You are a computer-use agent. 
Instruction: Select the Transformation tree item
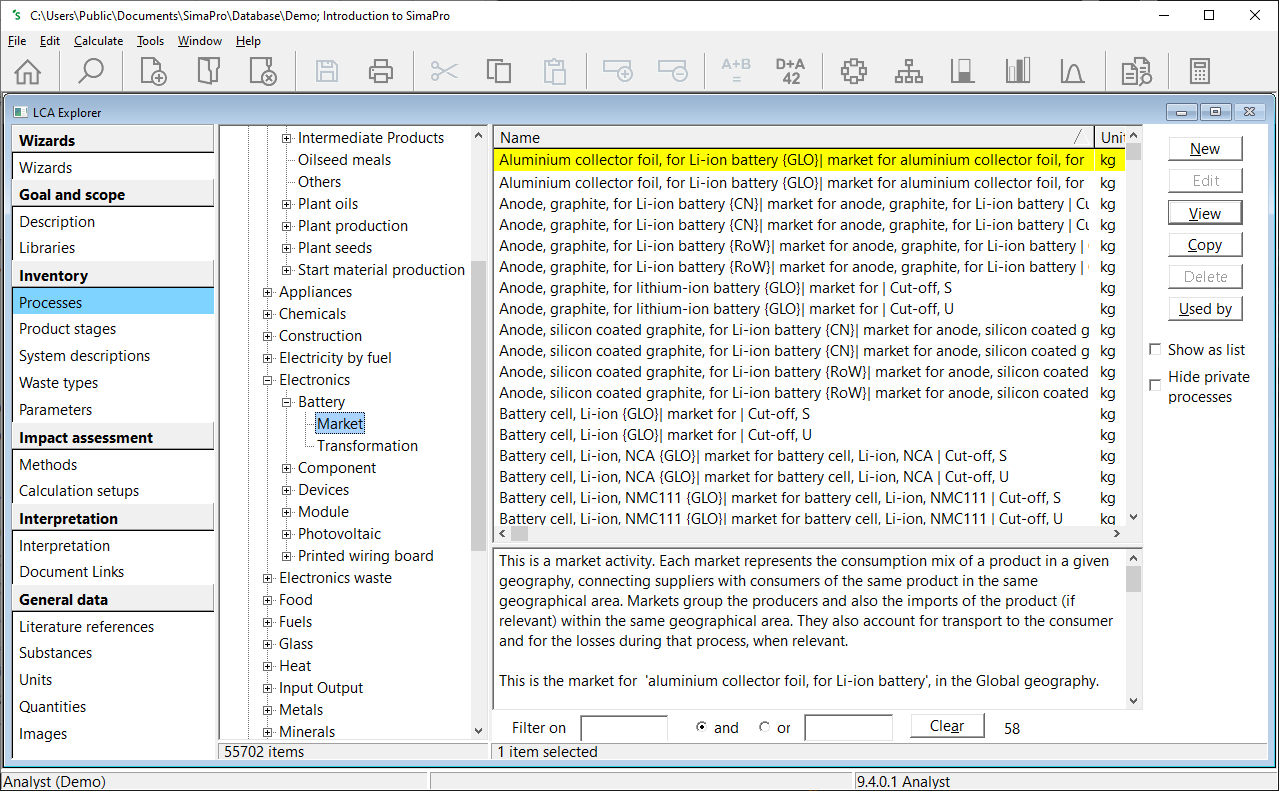click(367, 446)
